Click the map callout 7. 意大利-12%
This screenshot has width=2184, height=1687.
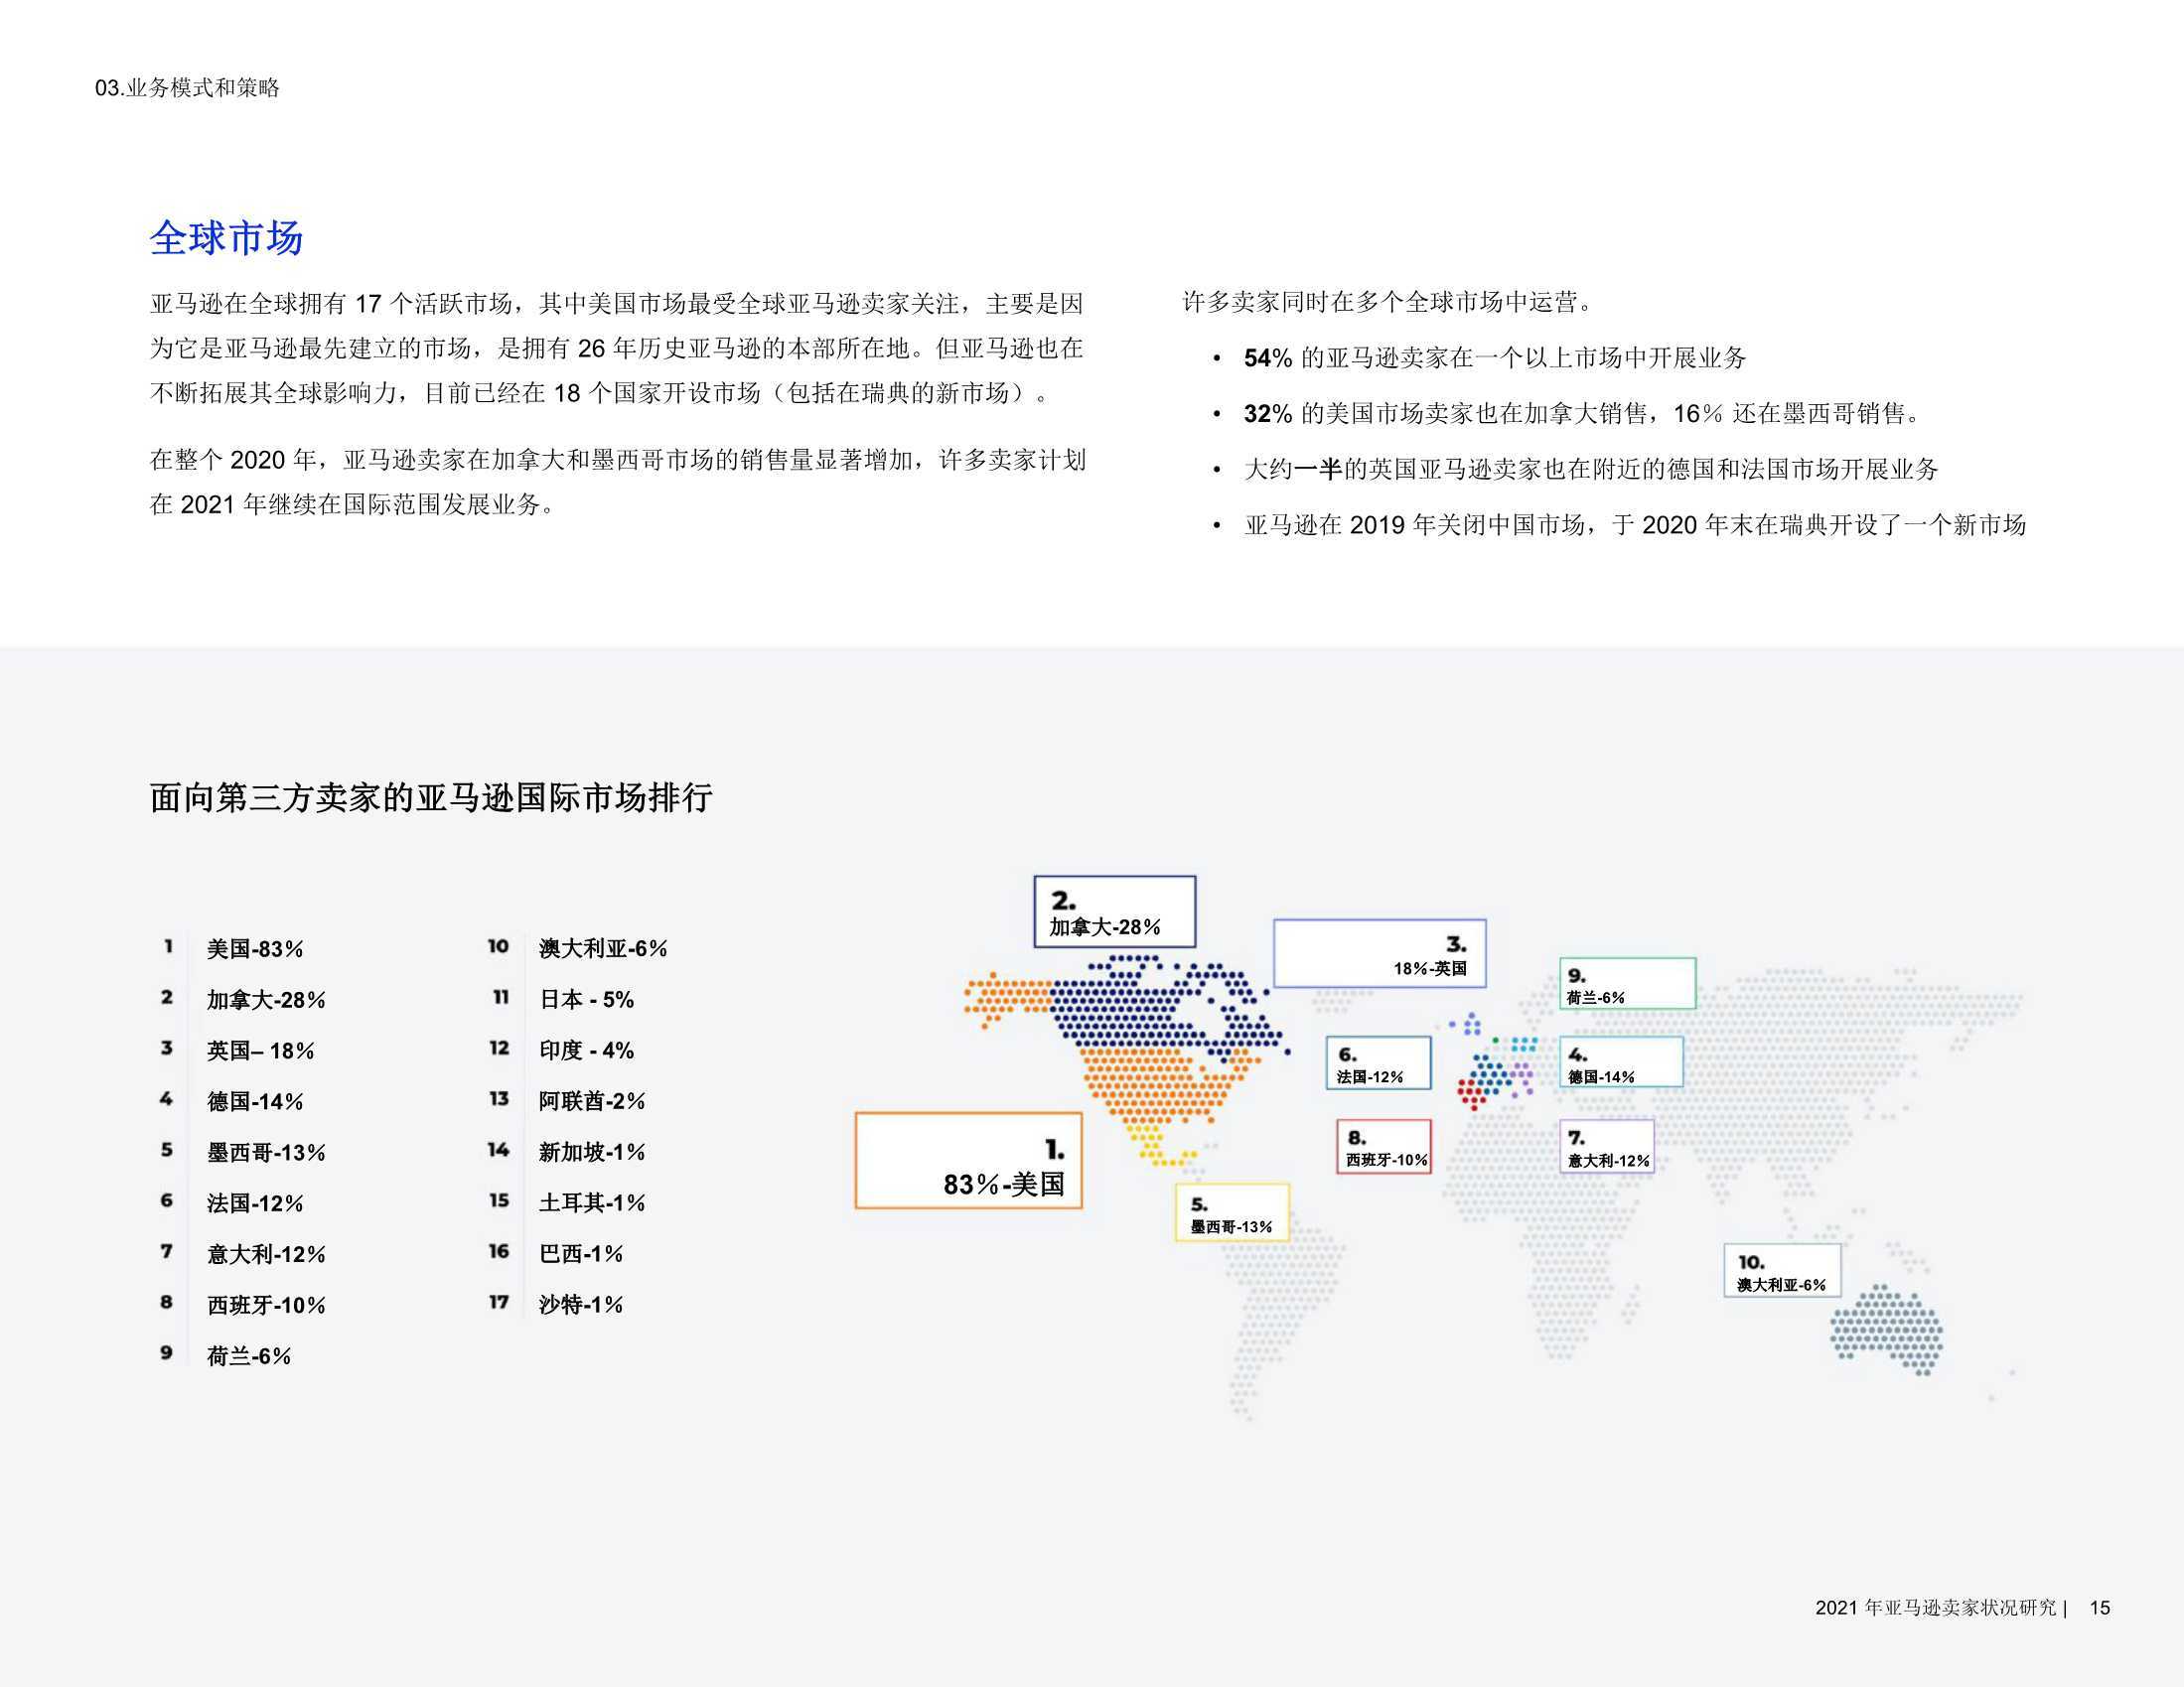pos(1607,1146)
